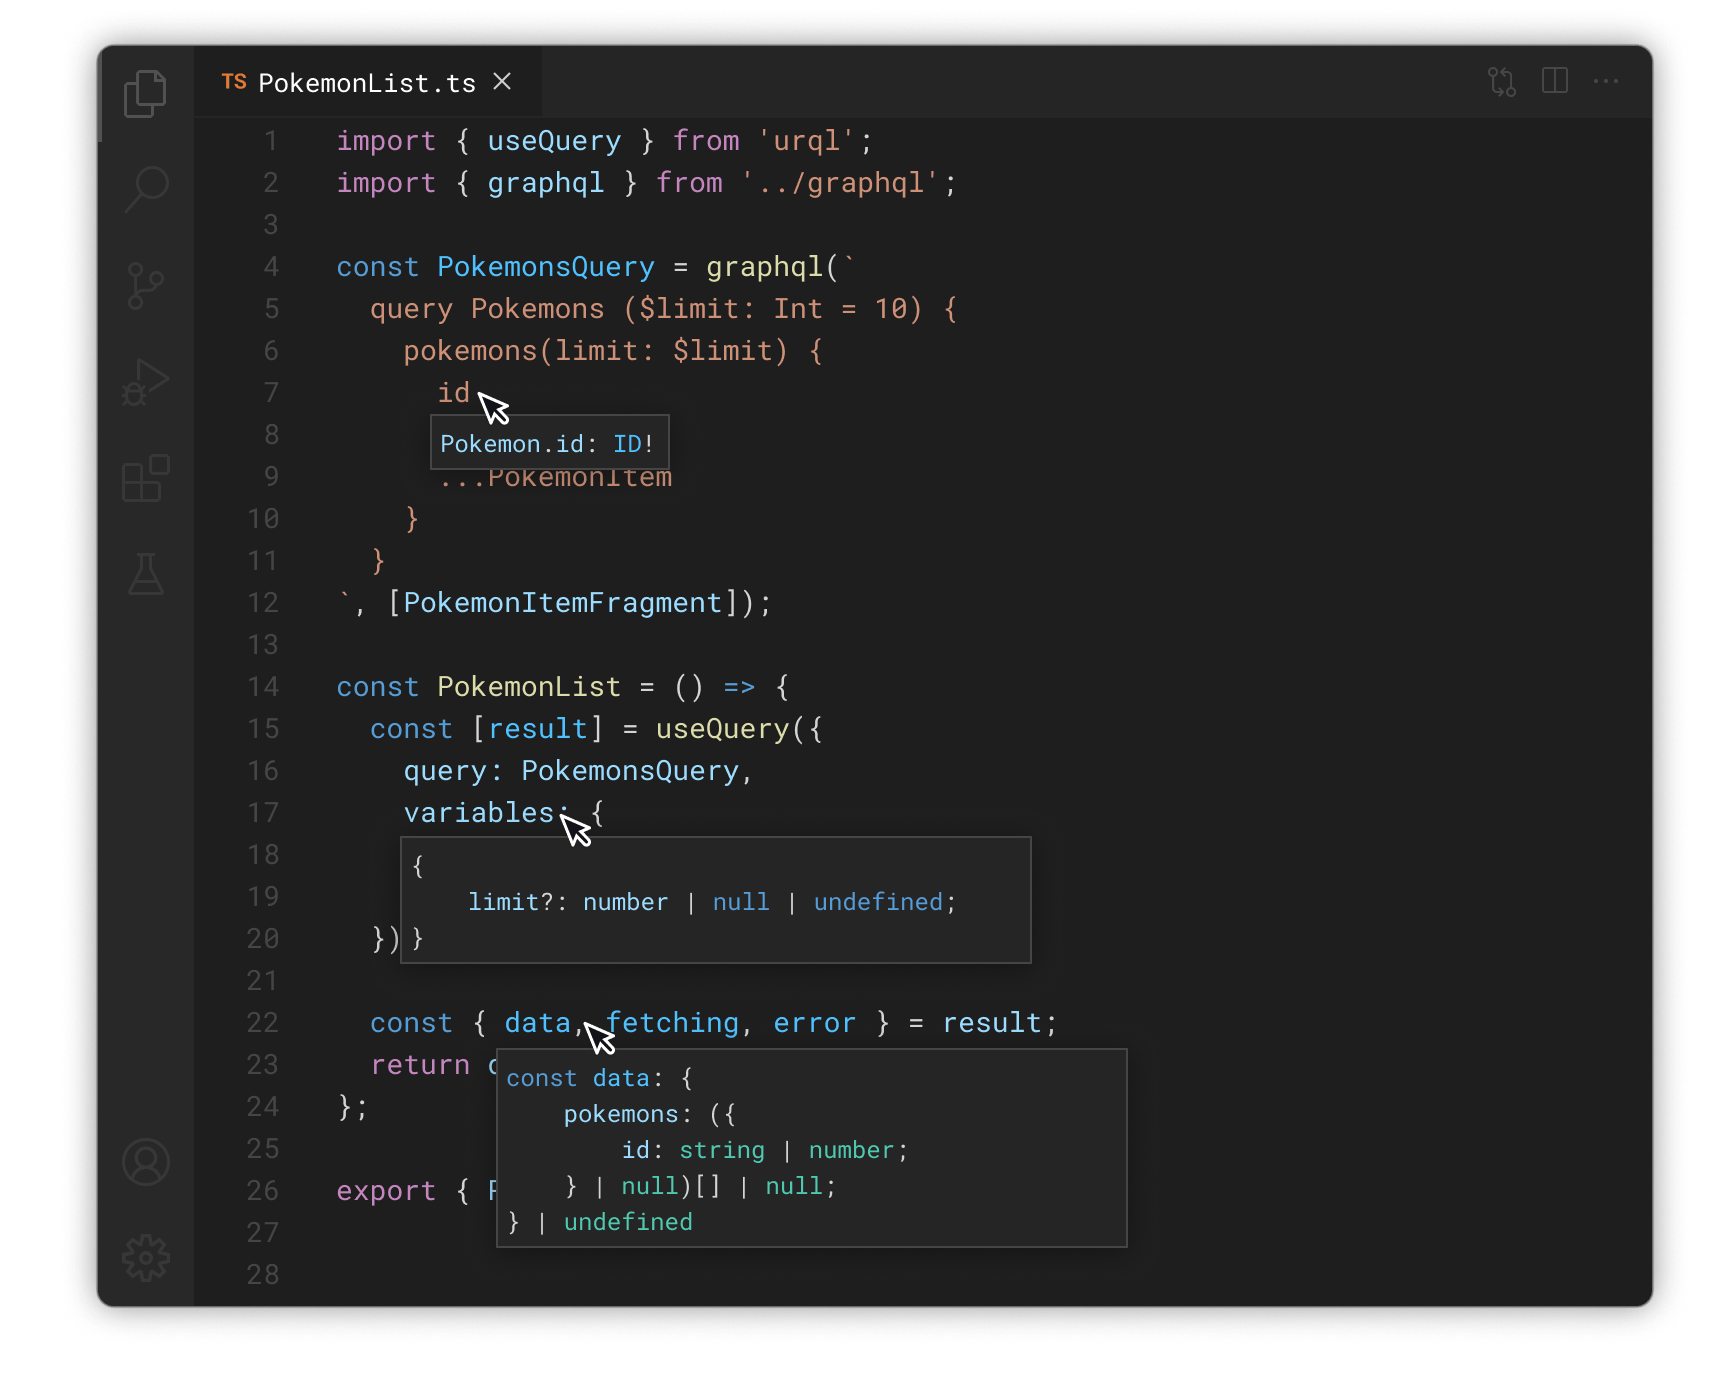The image size is (1736, 1378).
Task: Open the Extensions panel
Action: click(146, 478)
